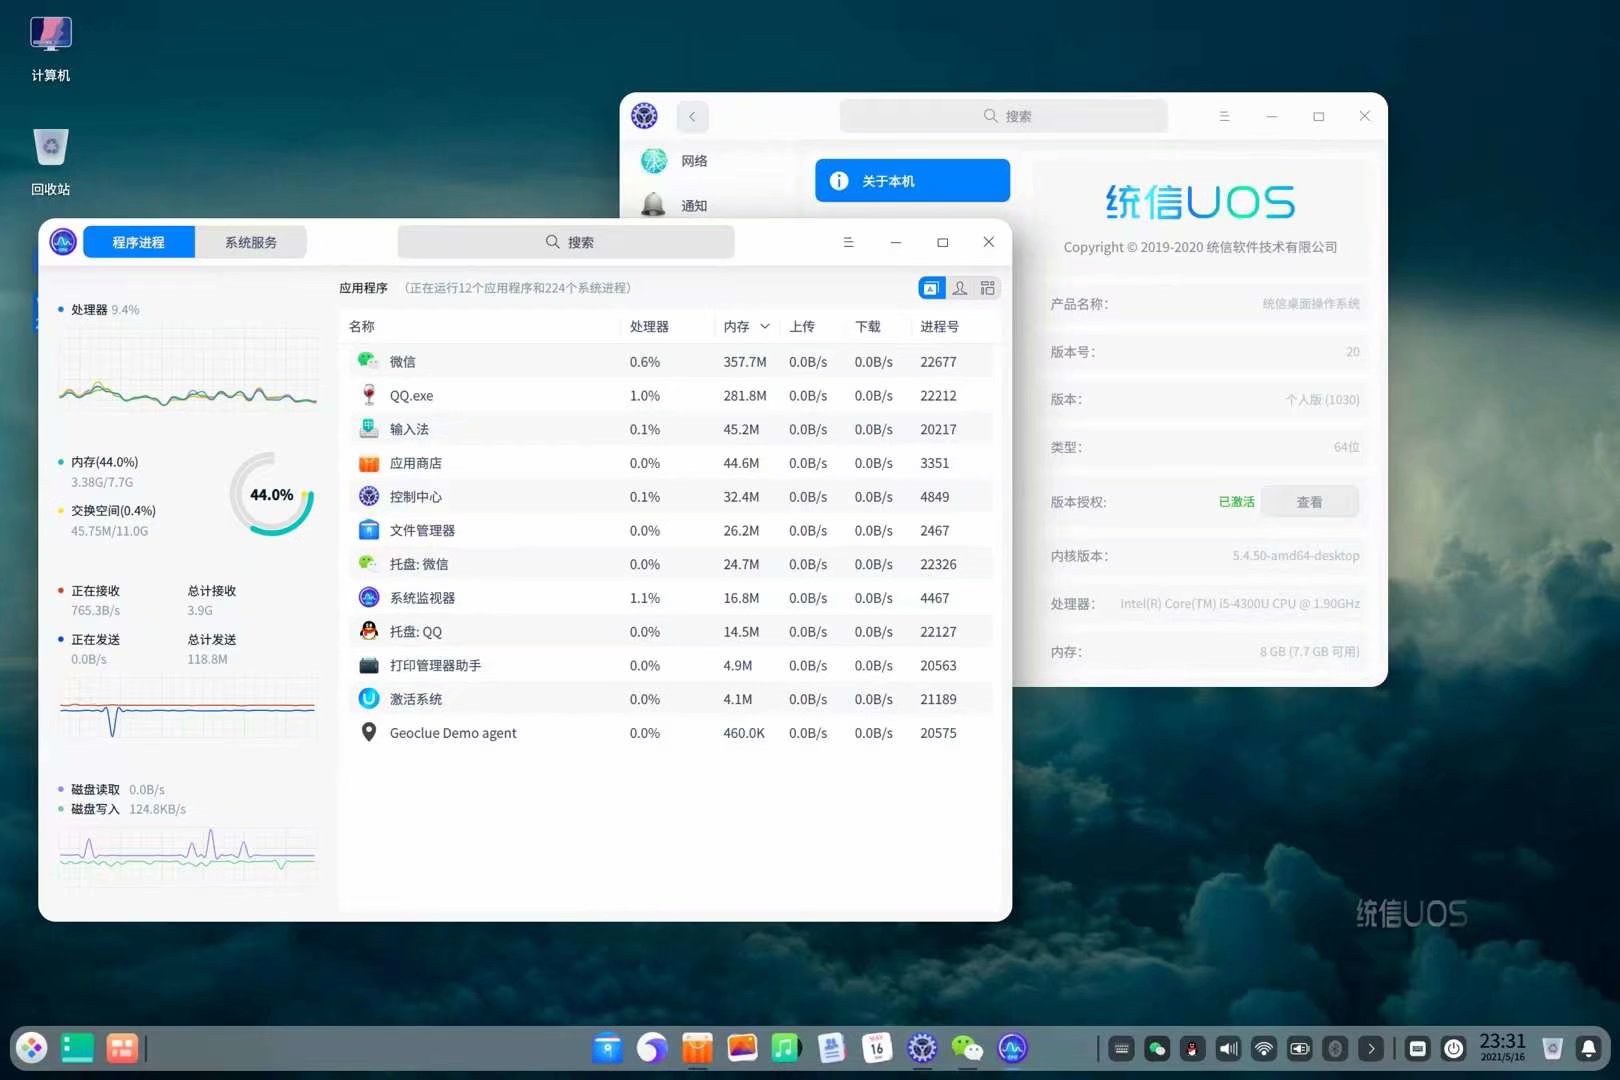Viewport: 1620px width, 1080px height.
Task: Select the 系统监视器 process icon
Action: [369, 598]
